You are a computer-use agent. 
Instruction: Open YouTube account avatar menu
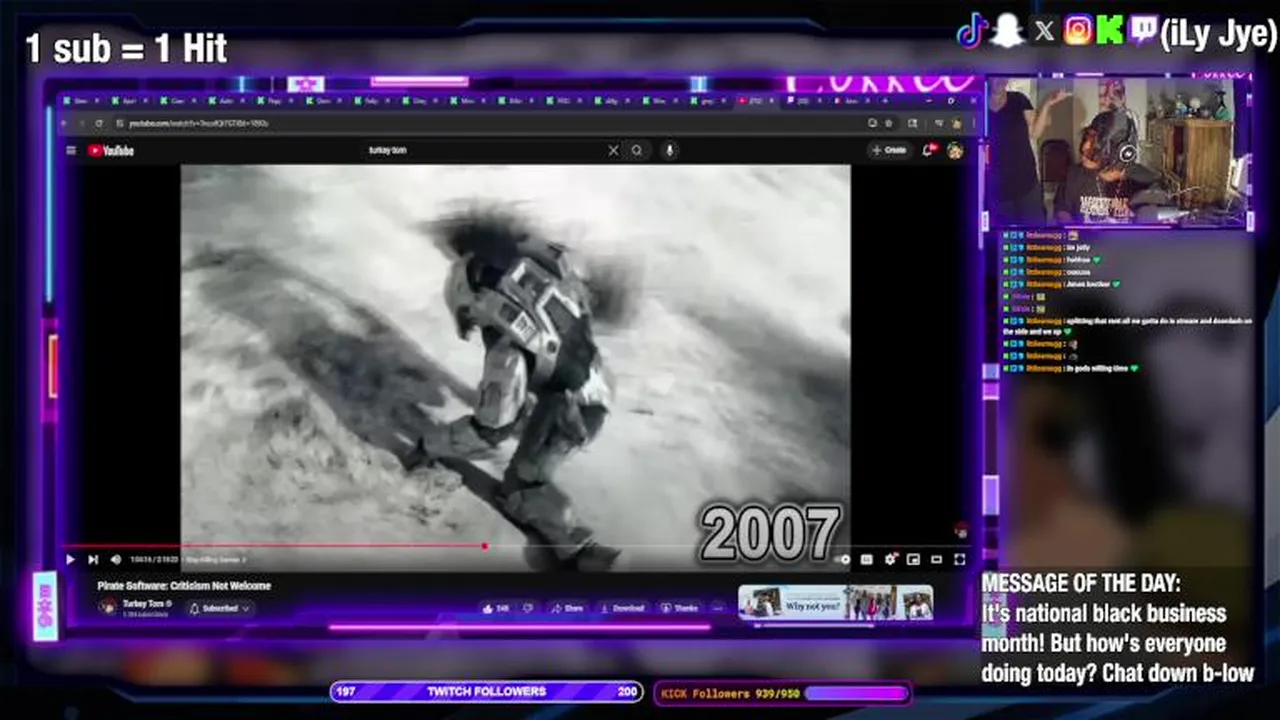click(x=955, y=151)
